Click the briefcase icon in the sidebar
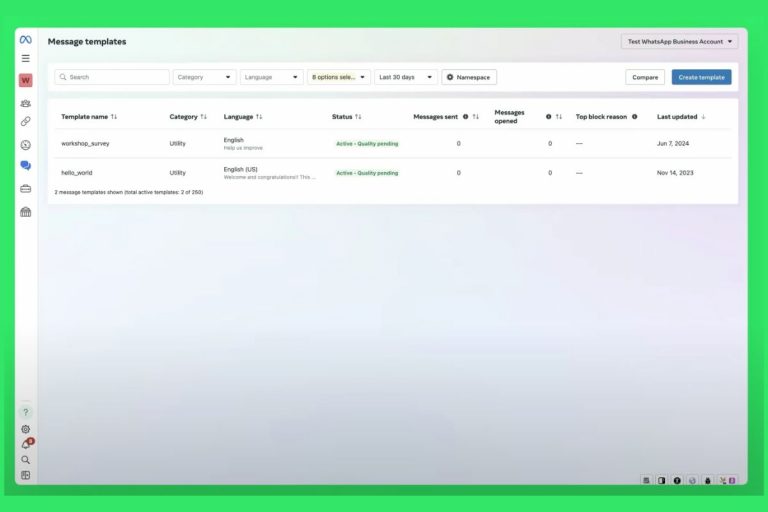This screenshot has height=512, width=768. click(25, 188)
